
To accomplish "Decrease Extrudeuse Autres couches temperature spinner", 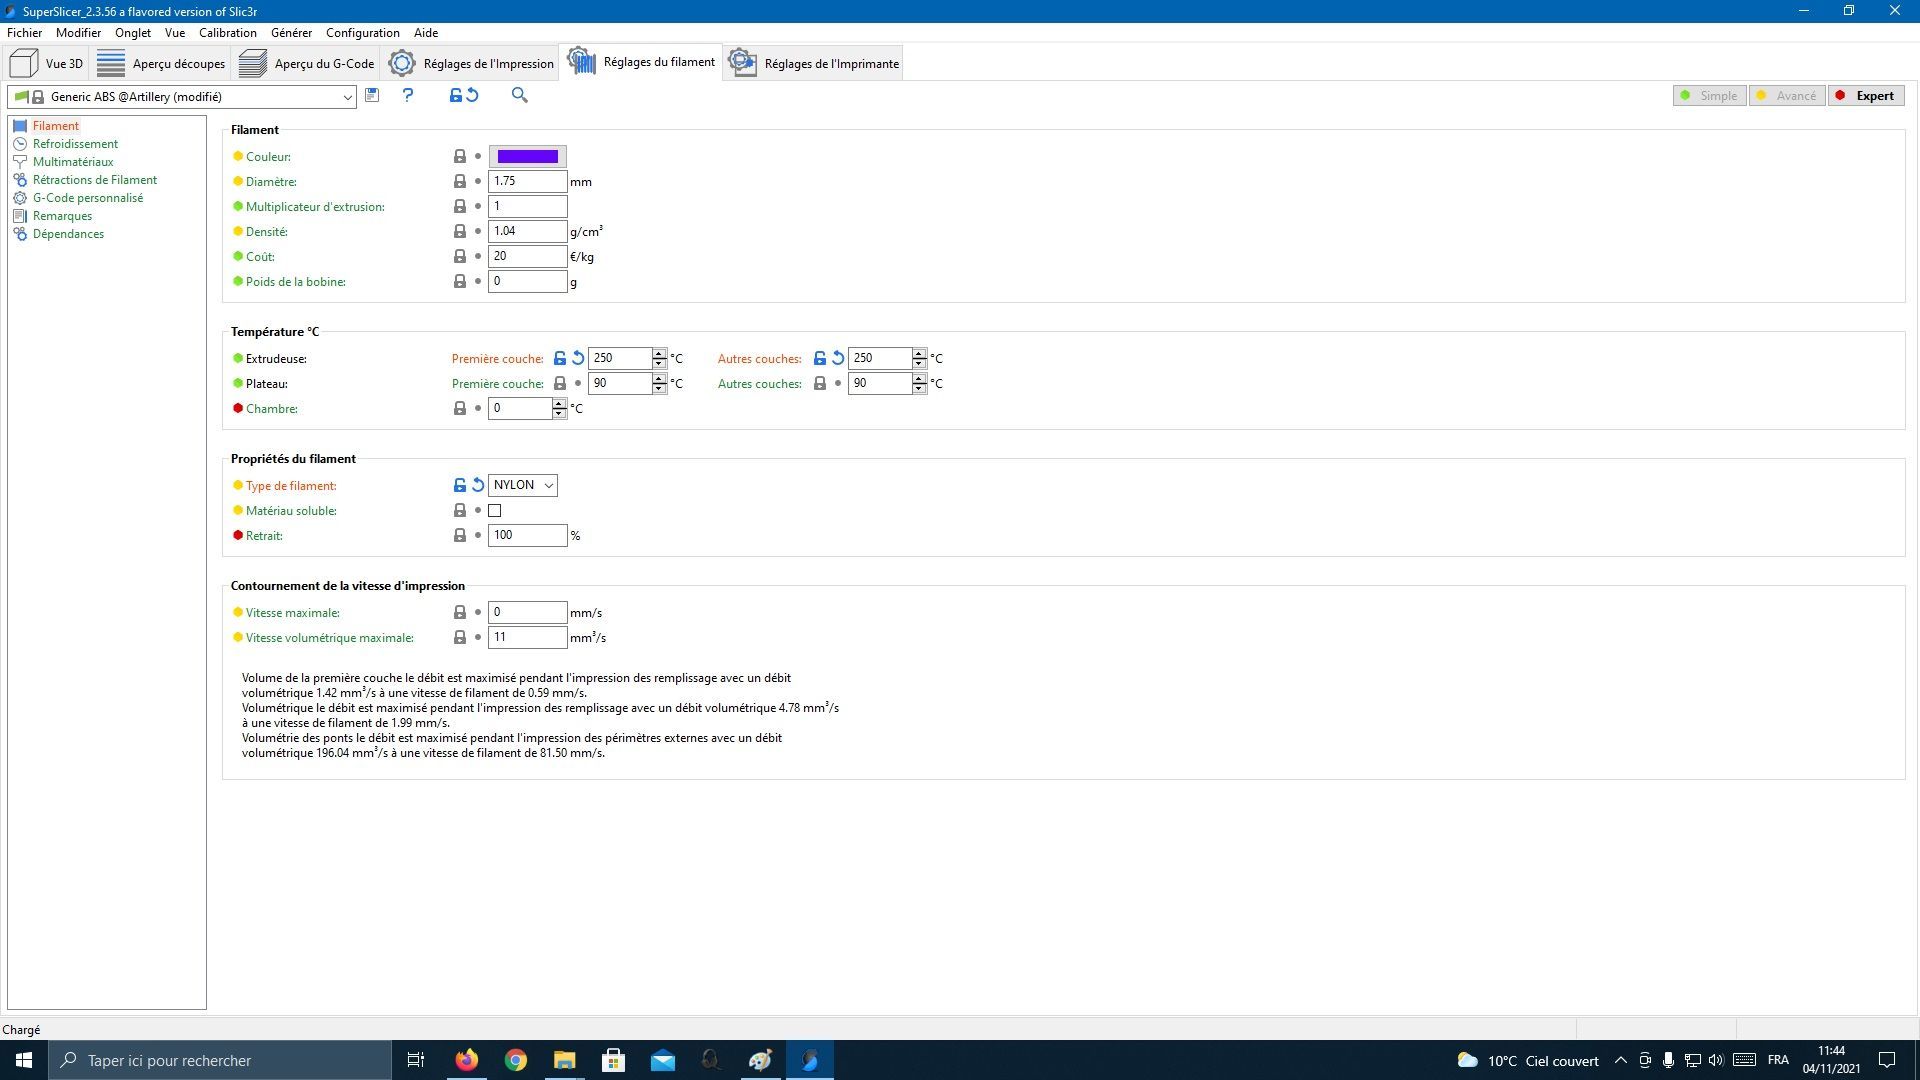I will click(919, 363).
